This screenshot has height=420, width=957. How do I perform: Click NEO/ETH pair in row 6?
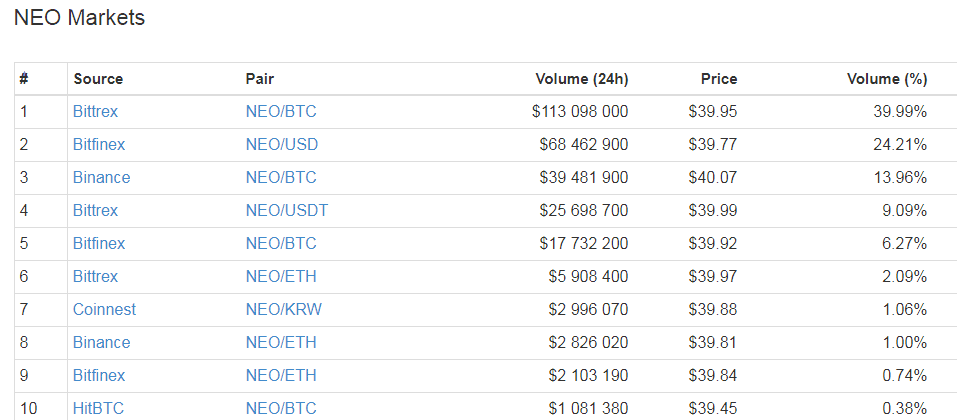[281, 276]
